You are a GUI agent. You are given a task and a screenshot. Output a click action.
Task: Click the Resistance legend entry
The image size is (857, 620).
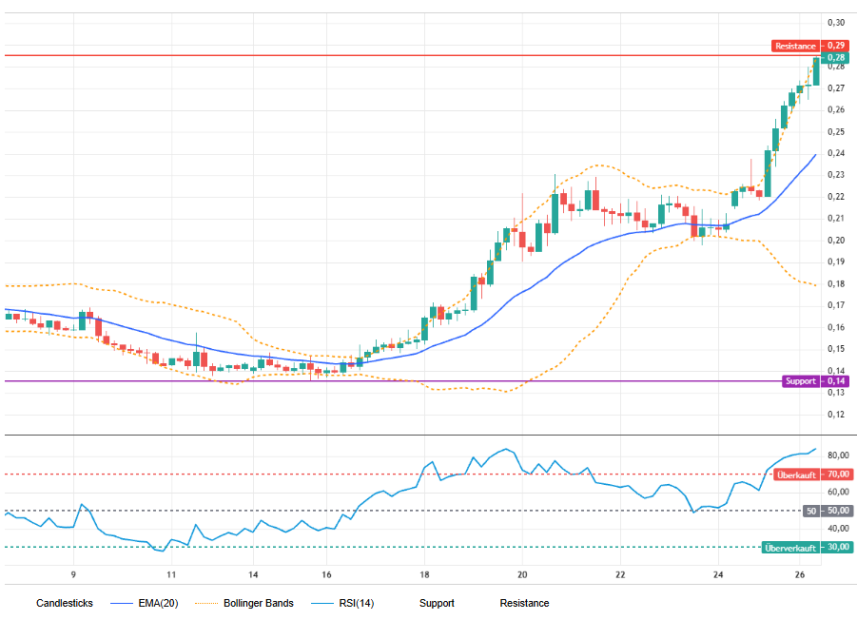(524, 603)
